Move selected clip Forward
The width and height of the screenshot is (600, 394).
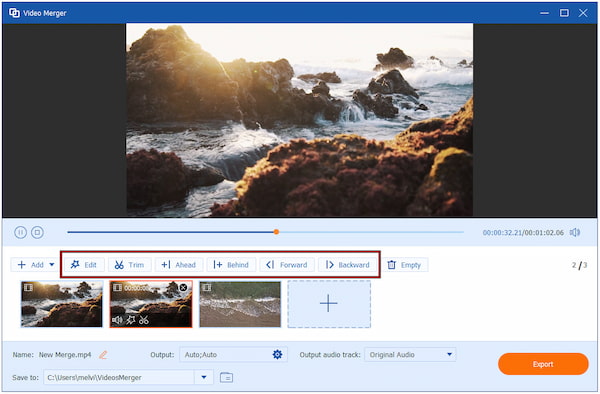pyautogui.click(x=287, y=265)
